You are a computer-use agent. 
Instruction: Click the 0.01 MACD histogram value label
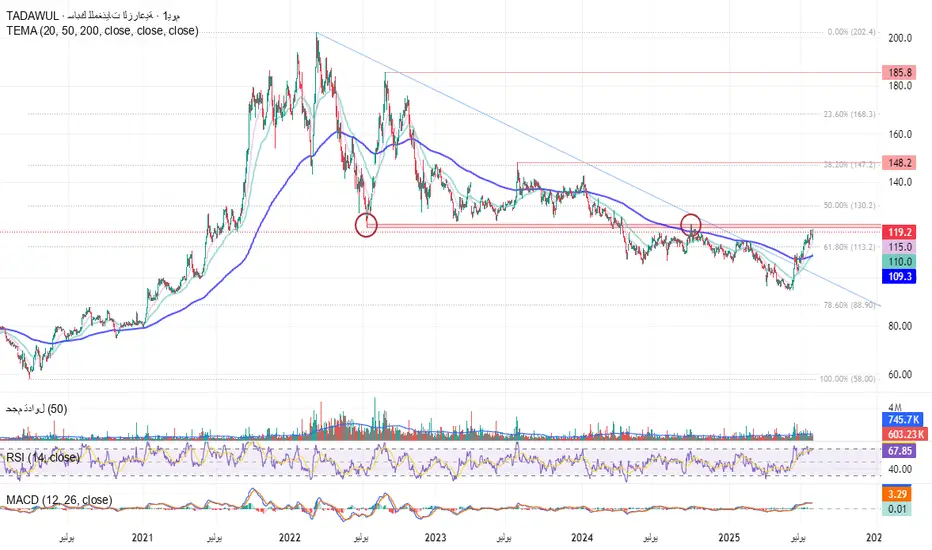tap(897, 509)
